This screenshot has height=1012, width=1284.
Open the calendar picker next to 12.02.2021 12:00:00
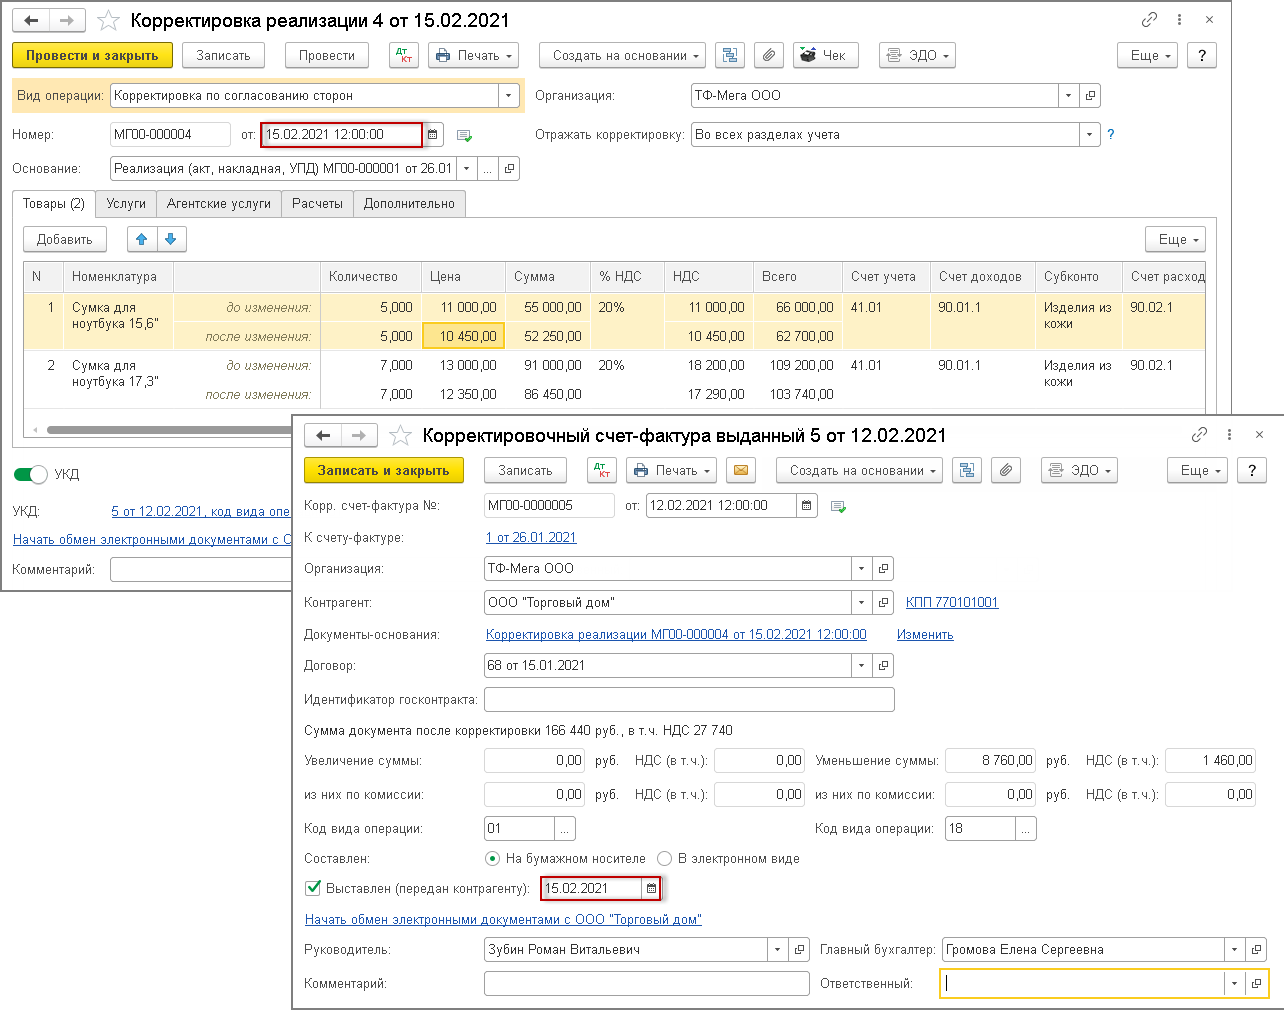[x=807, y=506]
